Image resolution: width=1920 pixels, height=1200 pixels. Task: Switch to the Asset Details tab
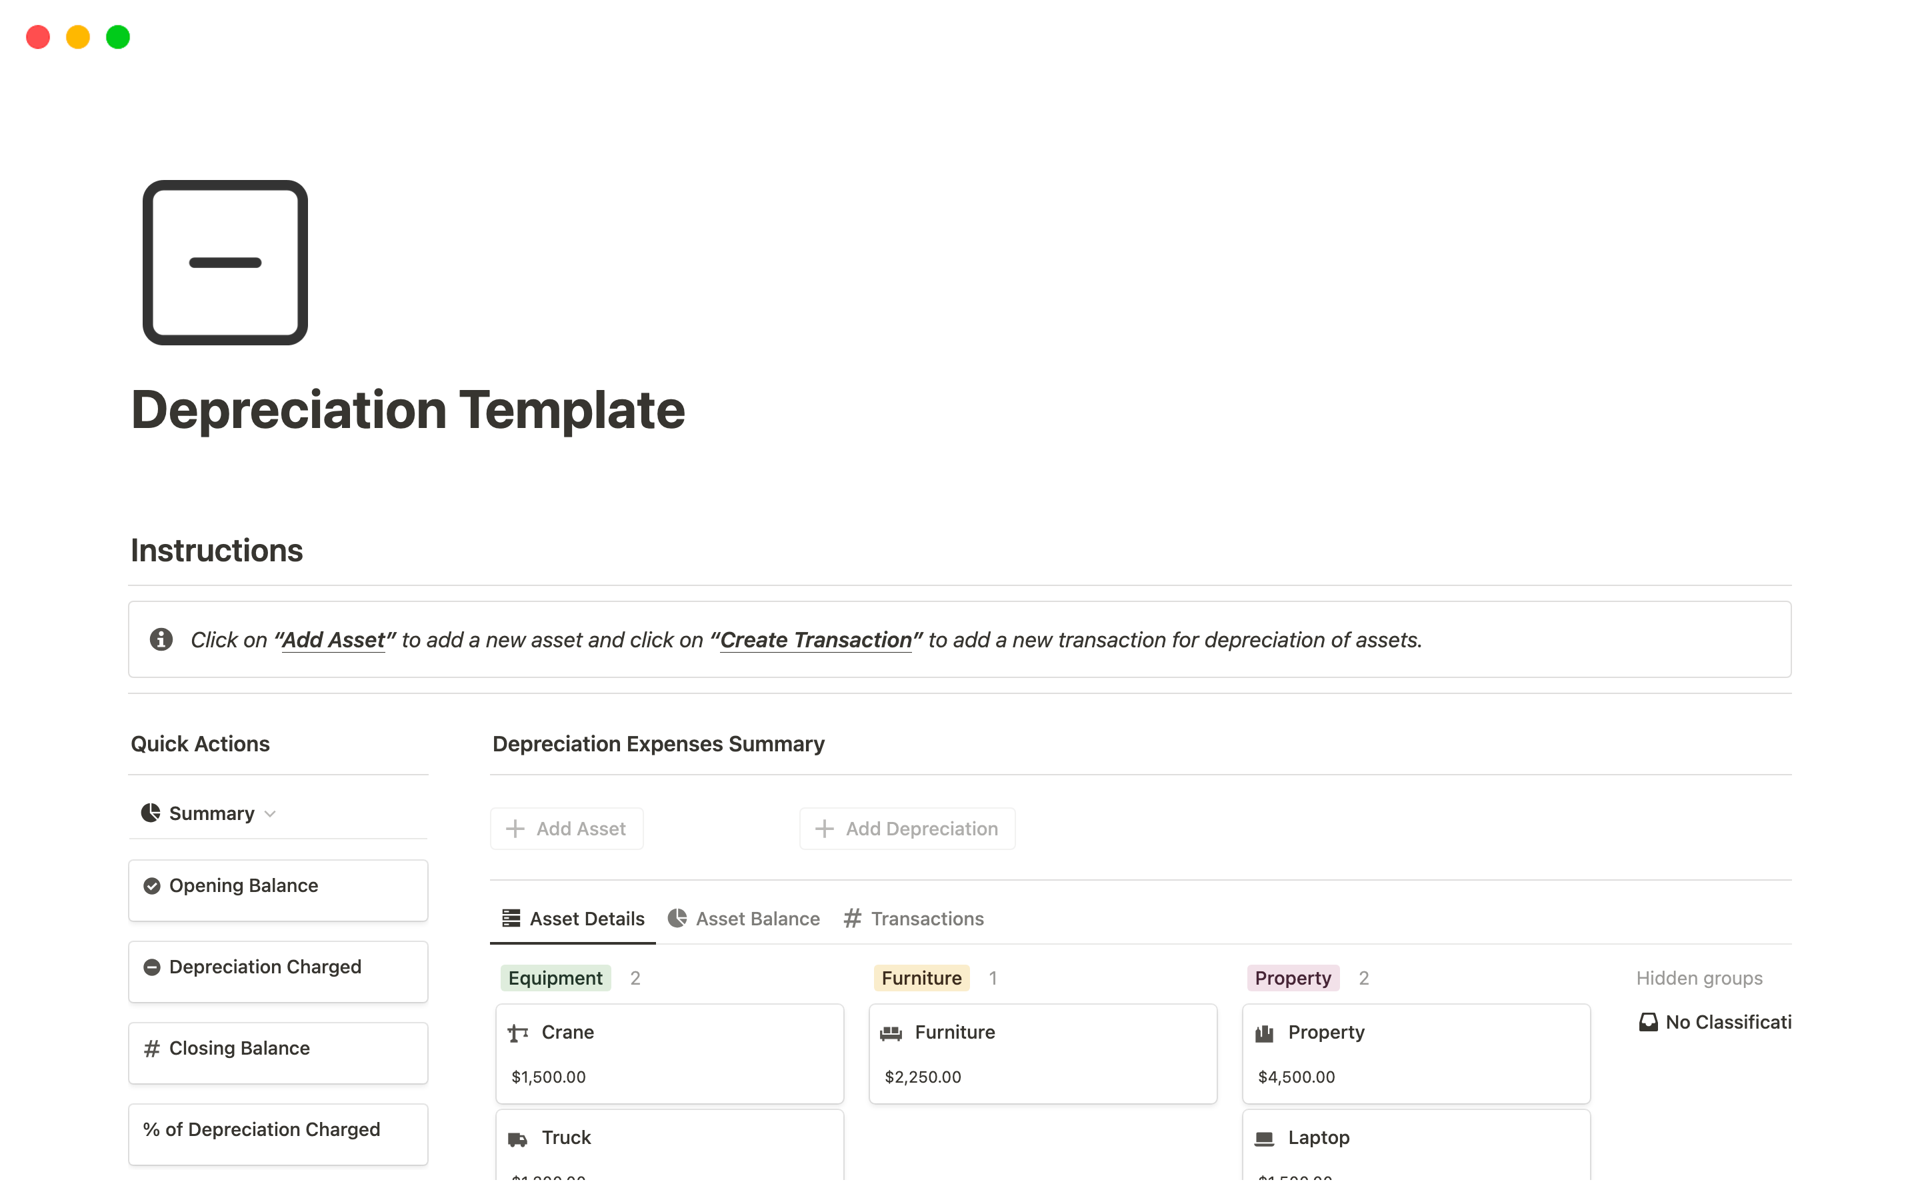pos(574,918)
